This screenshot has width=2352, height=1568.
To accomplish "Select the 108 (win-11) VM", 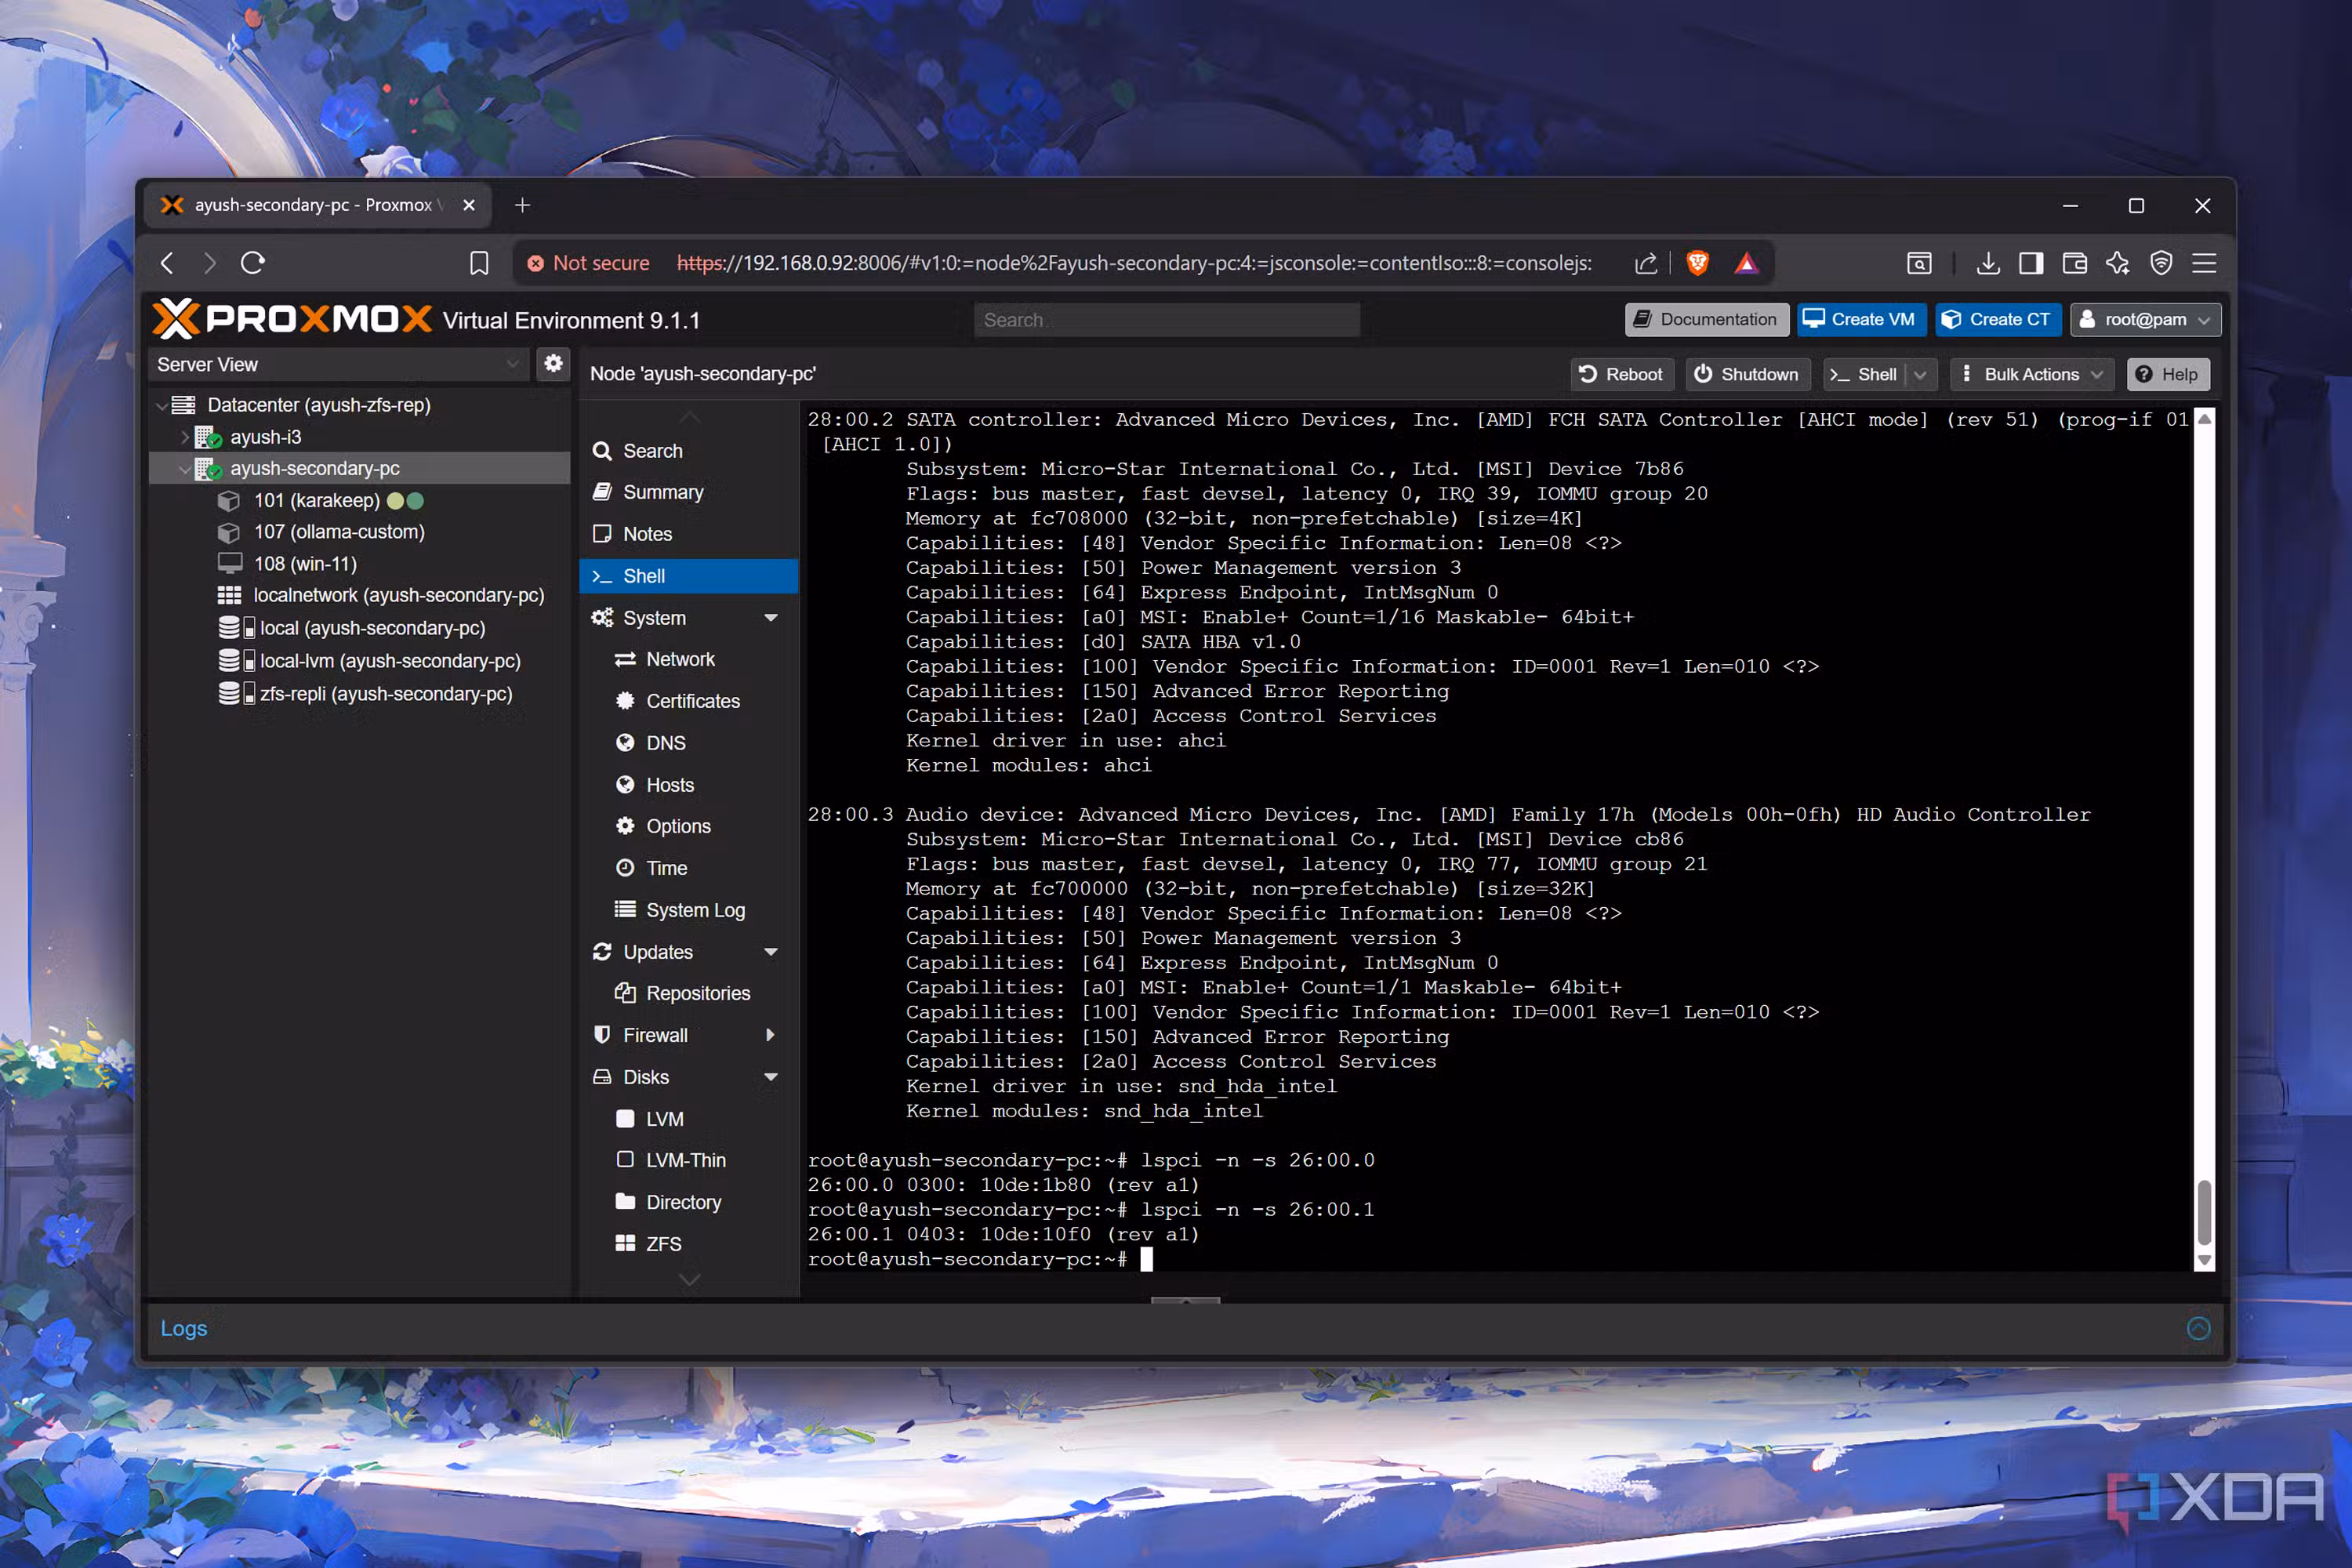I will pyautogui.click(x=305, y=564).
